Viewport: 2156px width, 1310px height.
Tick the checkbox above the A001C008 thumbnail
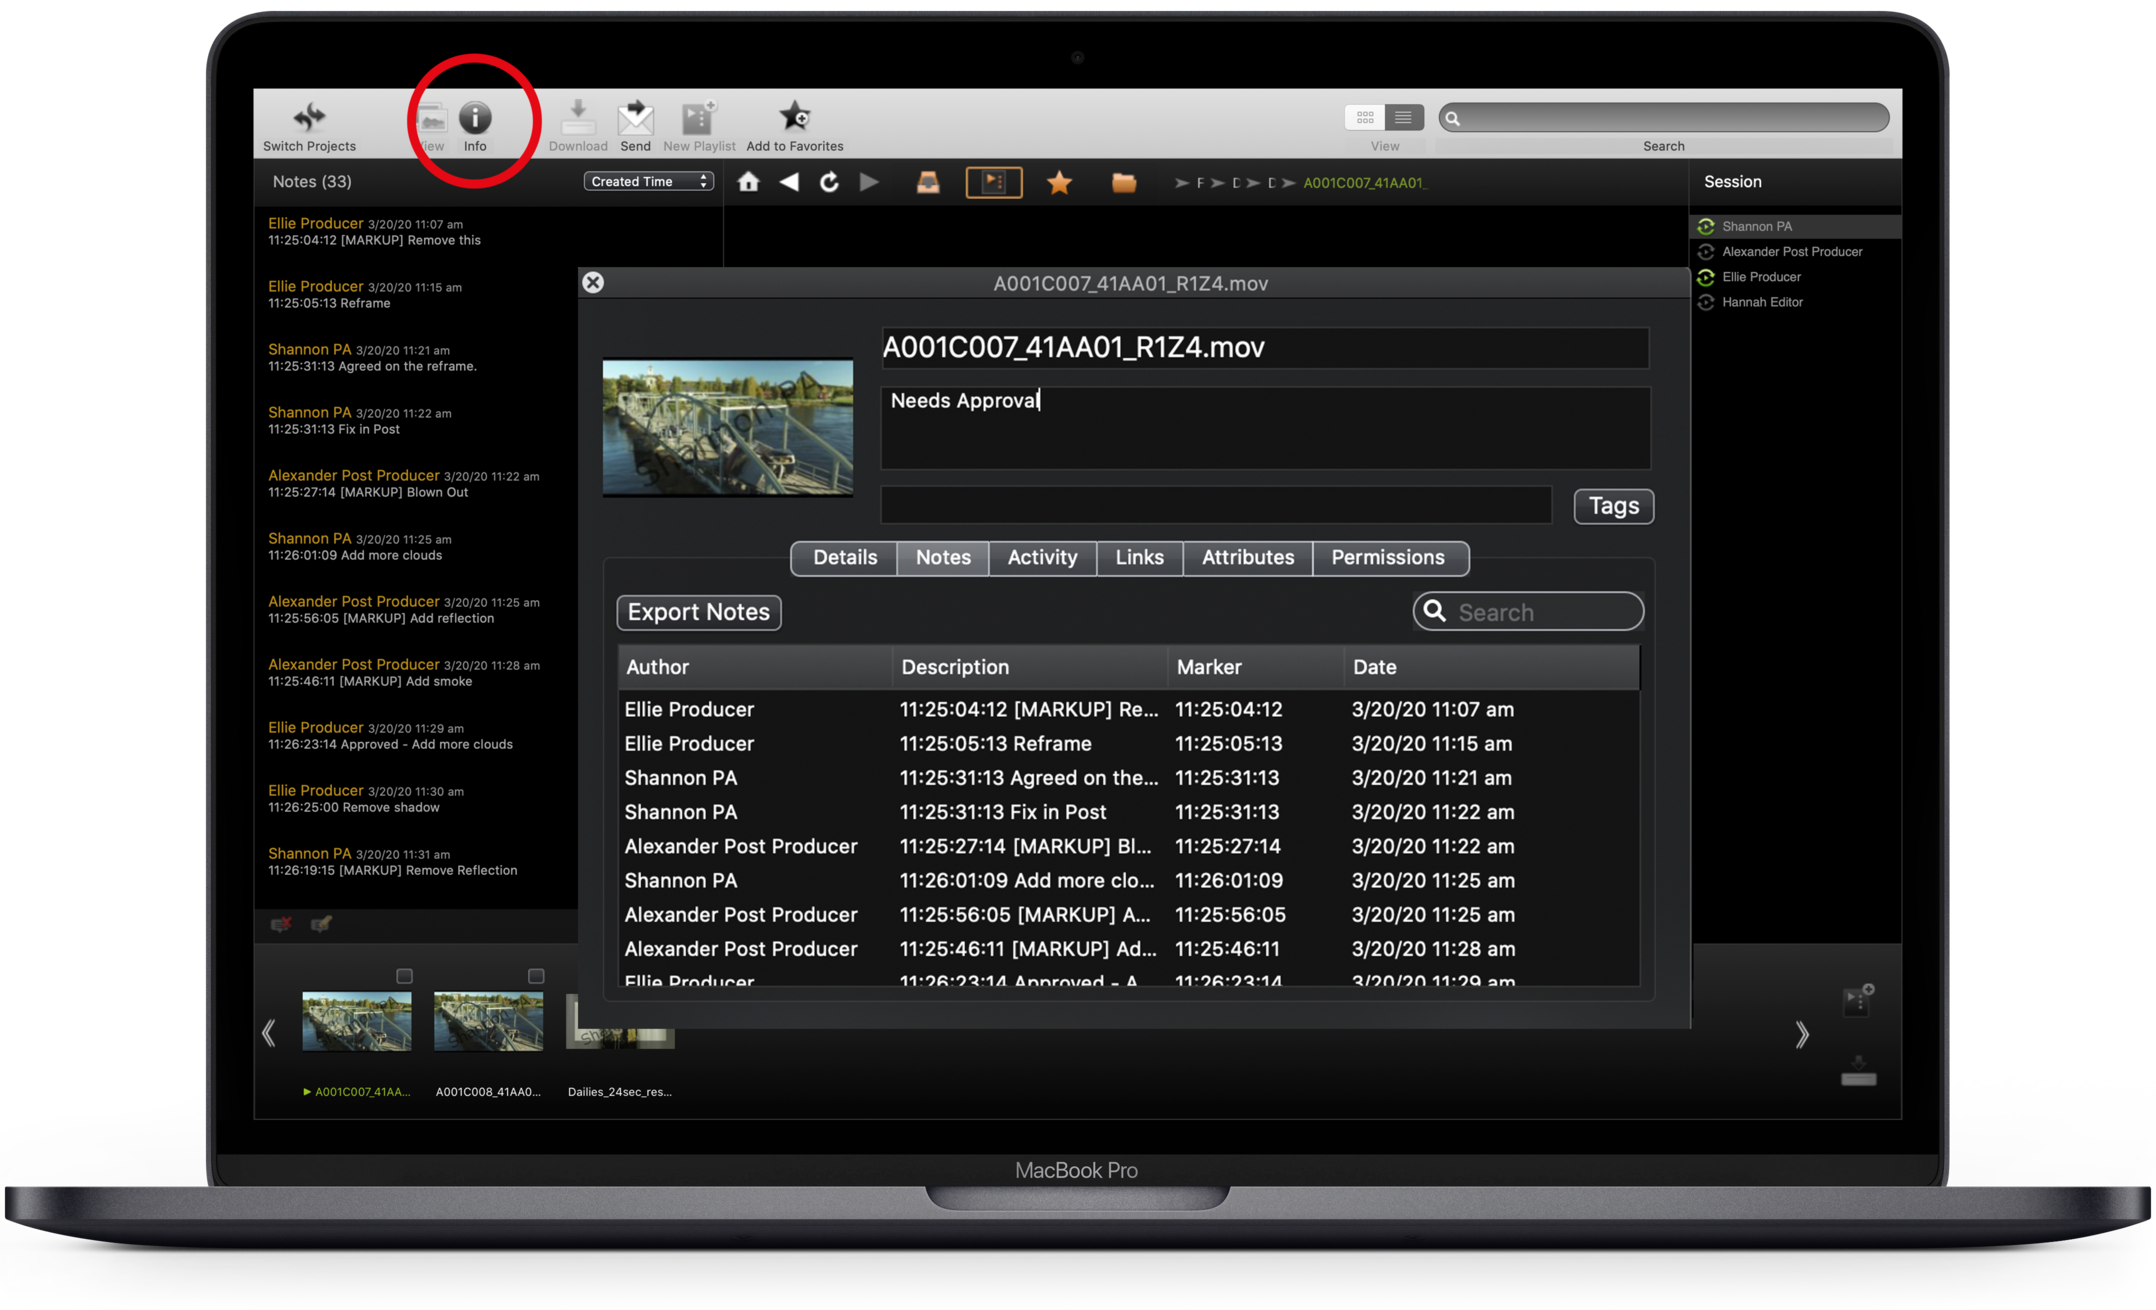pyautogui.click(x=536, y=975)
